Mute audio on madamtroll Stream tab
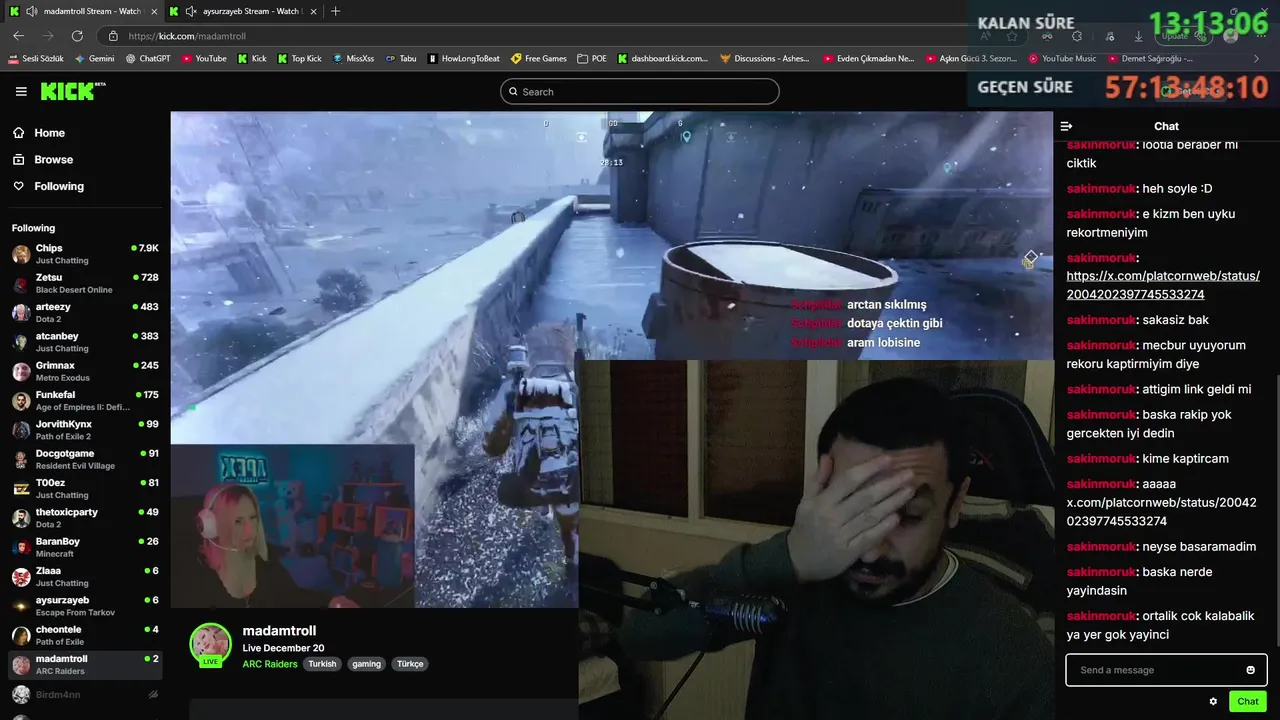Viewport: 1280px width, 720px height. [x=33, y=11]
